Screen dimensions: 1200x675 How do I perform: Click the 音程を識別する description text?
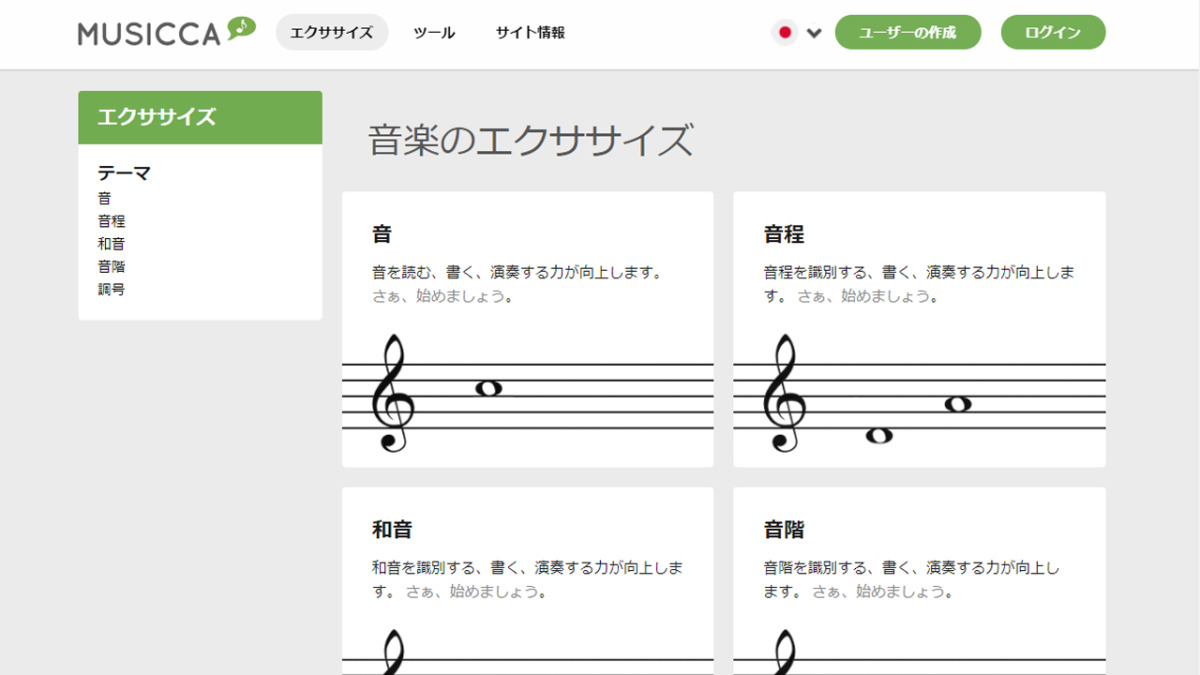919,284
